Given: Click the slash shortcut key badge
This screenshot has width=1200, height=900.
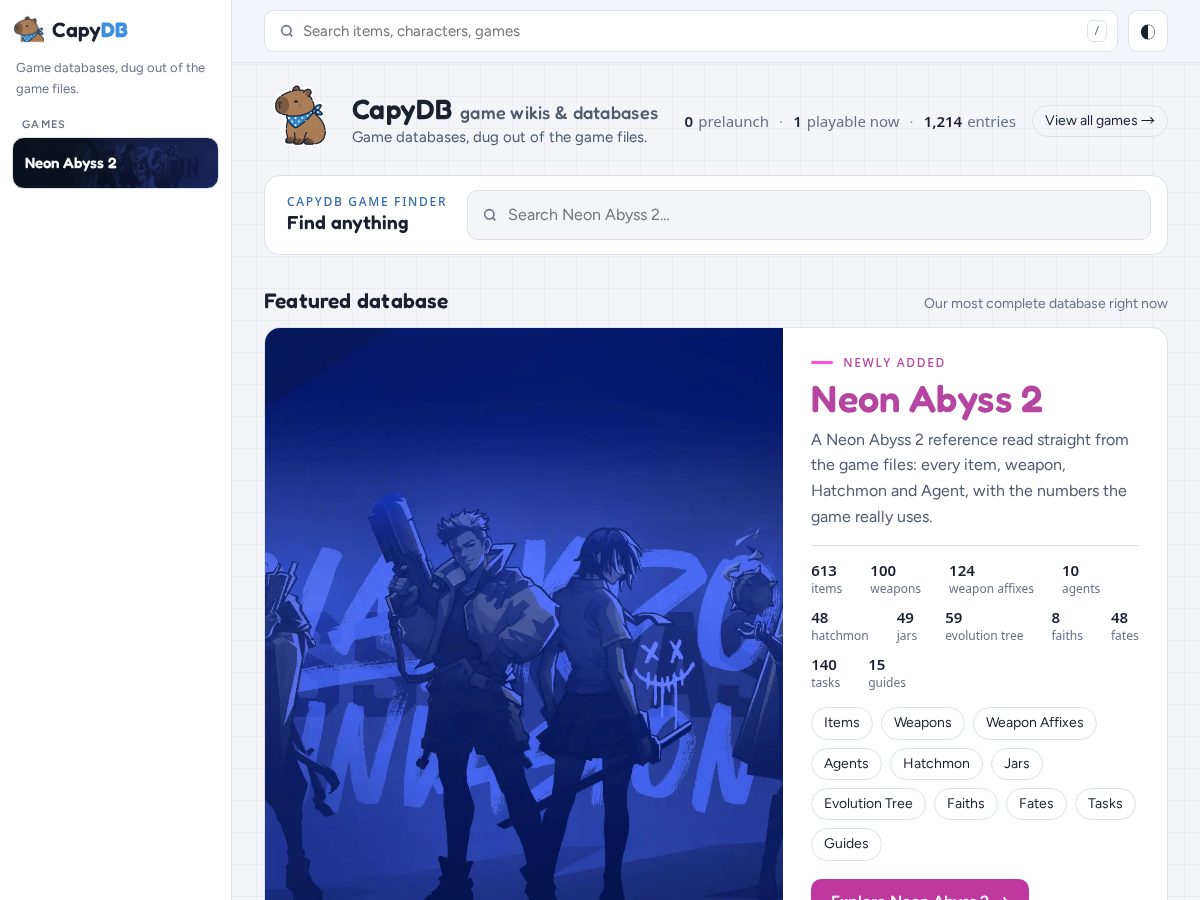Looking at the screenshot, I should [1097, 31].
